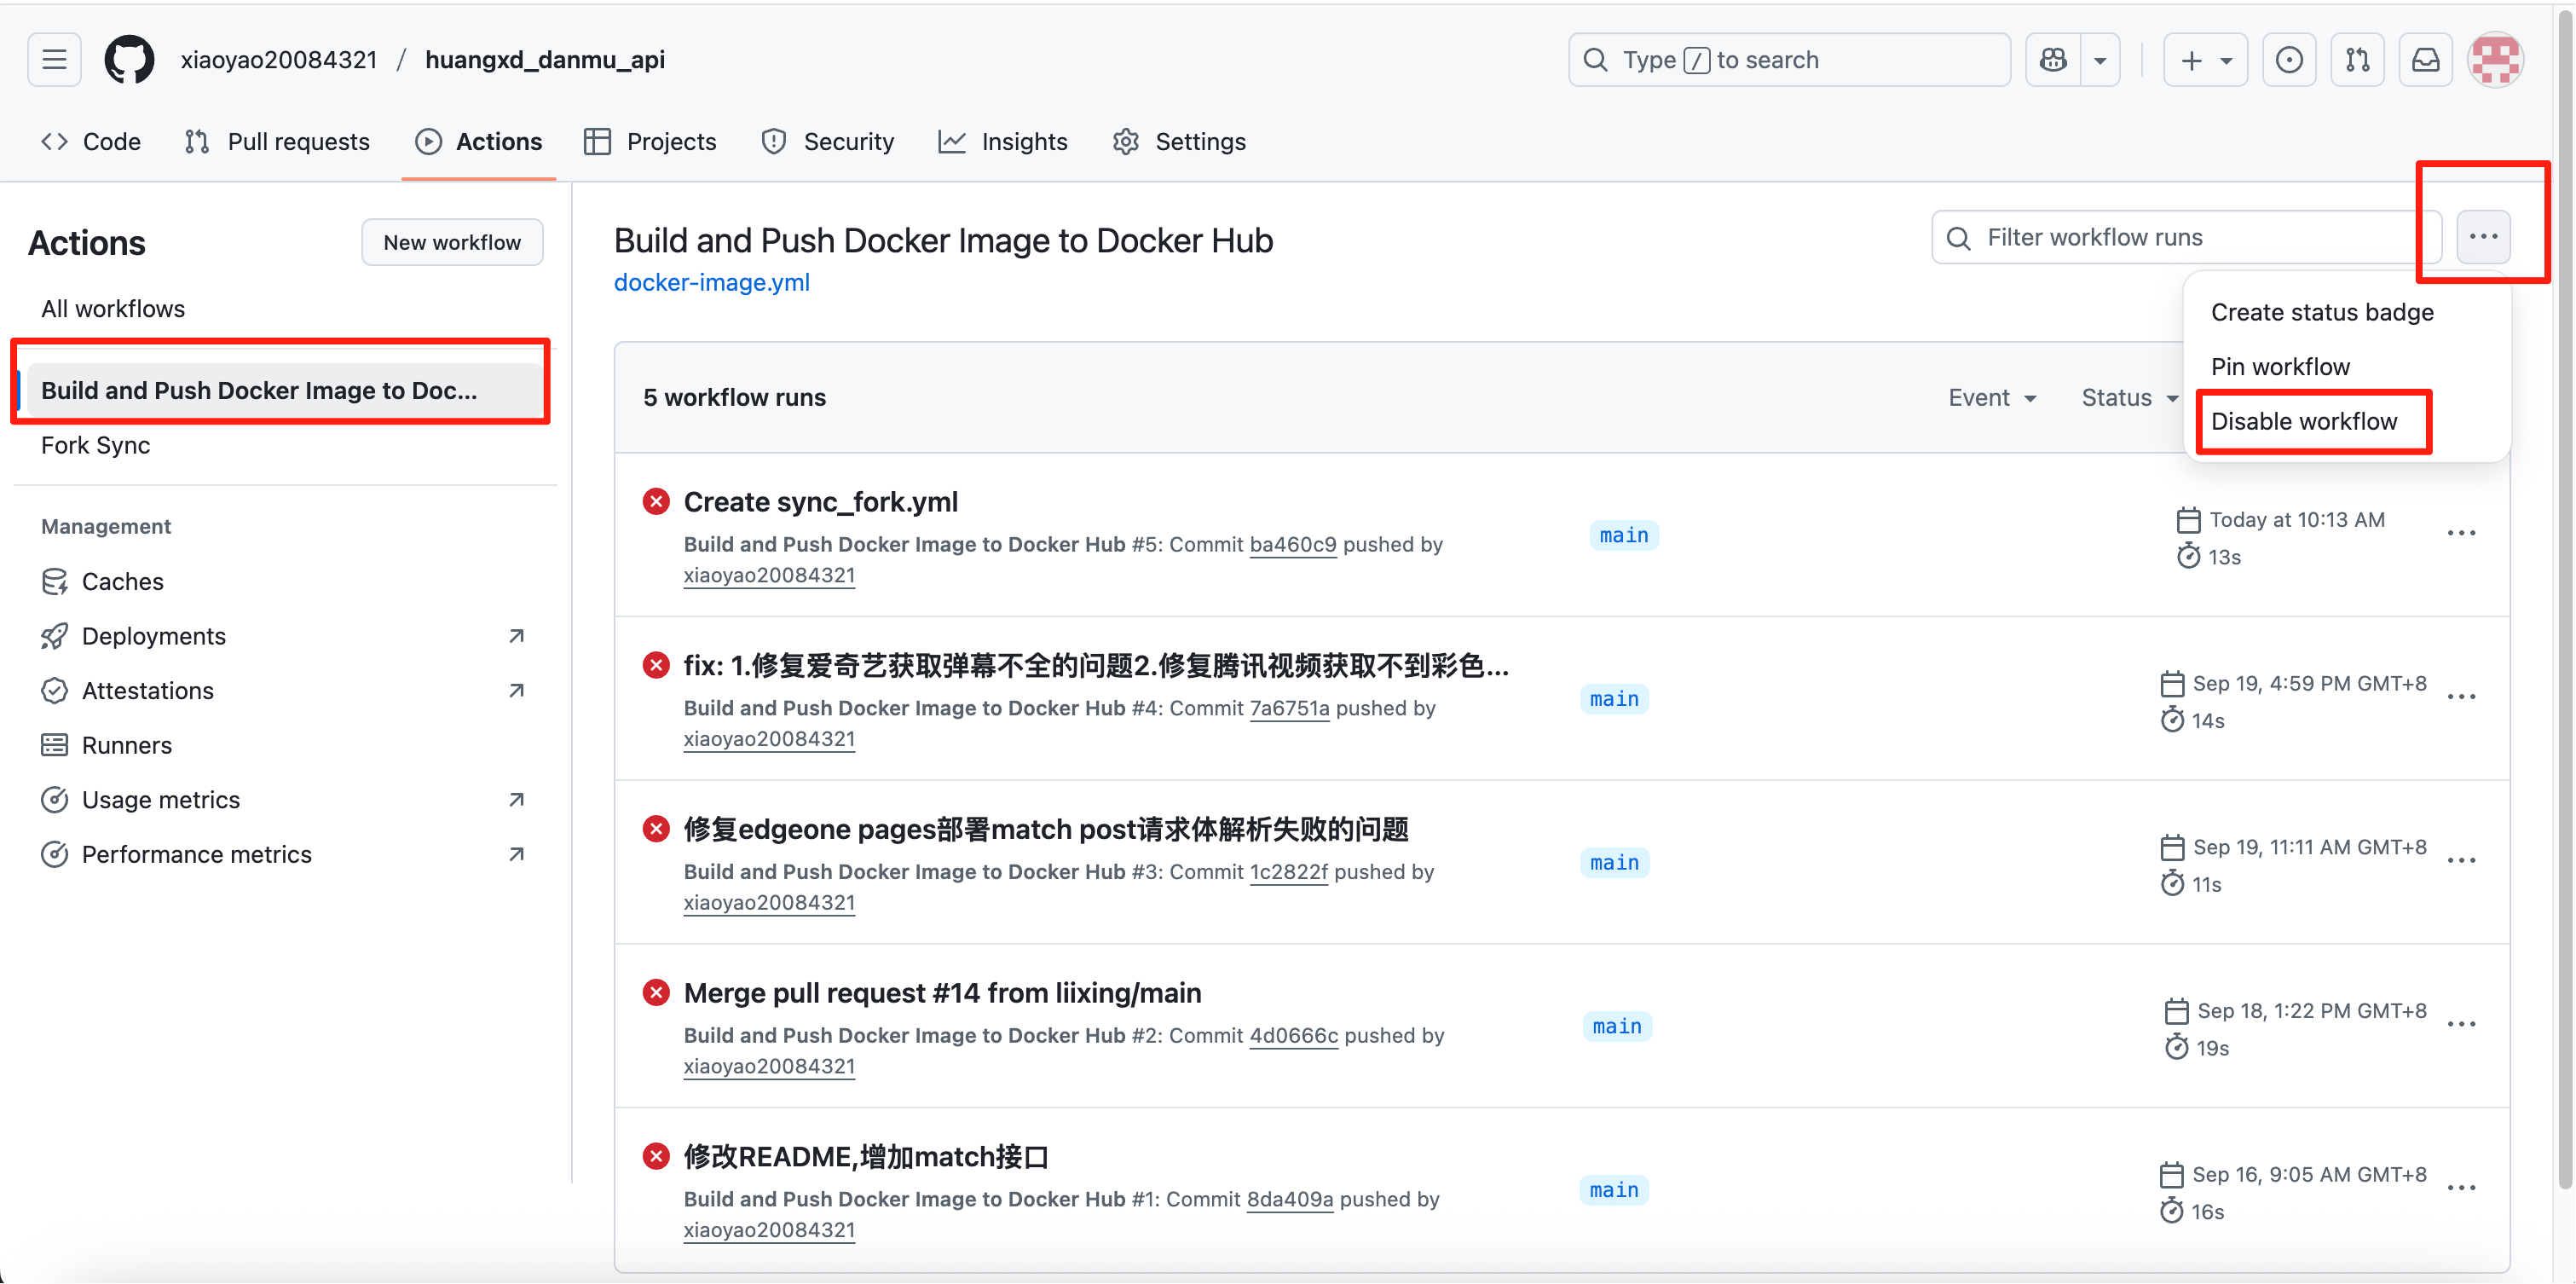Click the Deployments external link arrow
The width and height of the screenshot is (2576, 1284).
516,636
